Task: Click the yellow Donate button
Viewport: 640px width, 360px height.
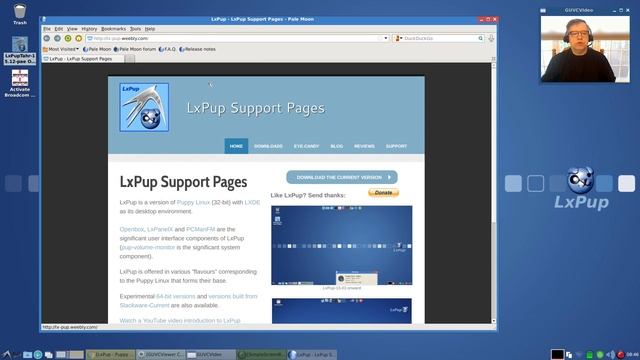Action: 383,193
